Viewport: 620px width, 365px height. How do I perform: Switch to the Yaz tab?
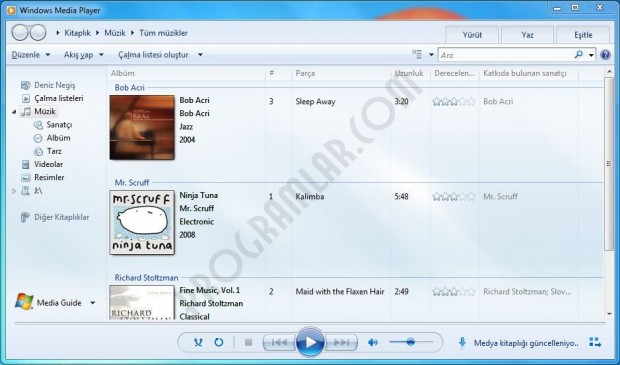click(x=527, y=35)
